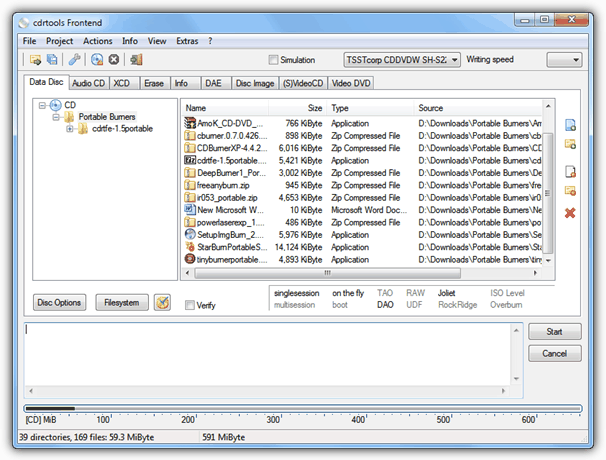This screenshot has width=606, height=460.
Task: Switch to the DAE tab
Action: point(216,83)
